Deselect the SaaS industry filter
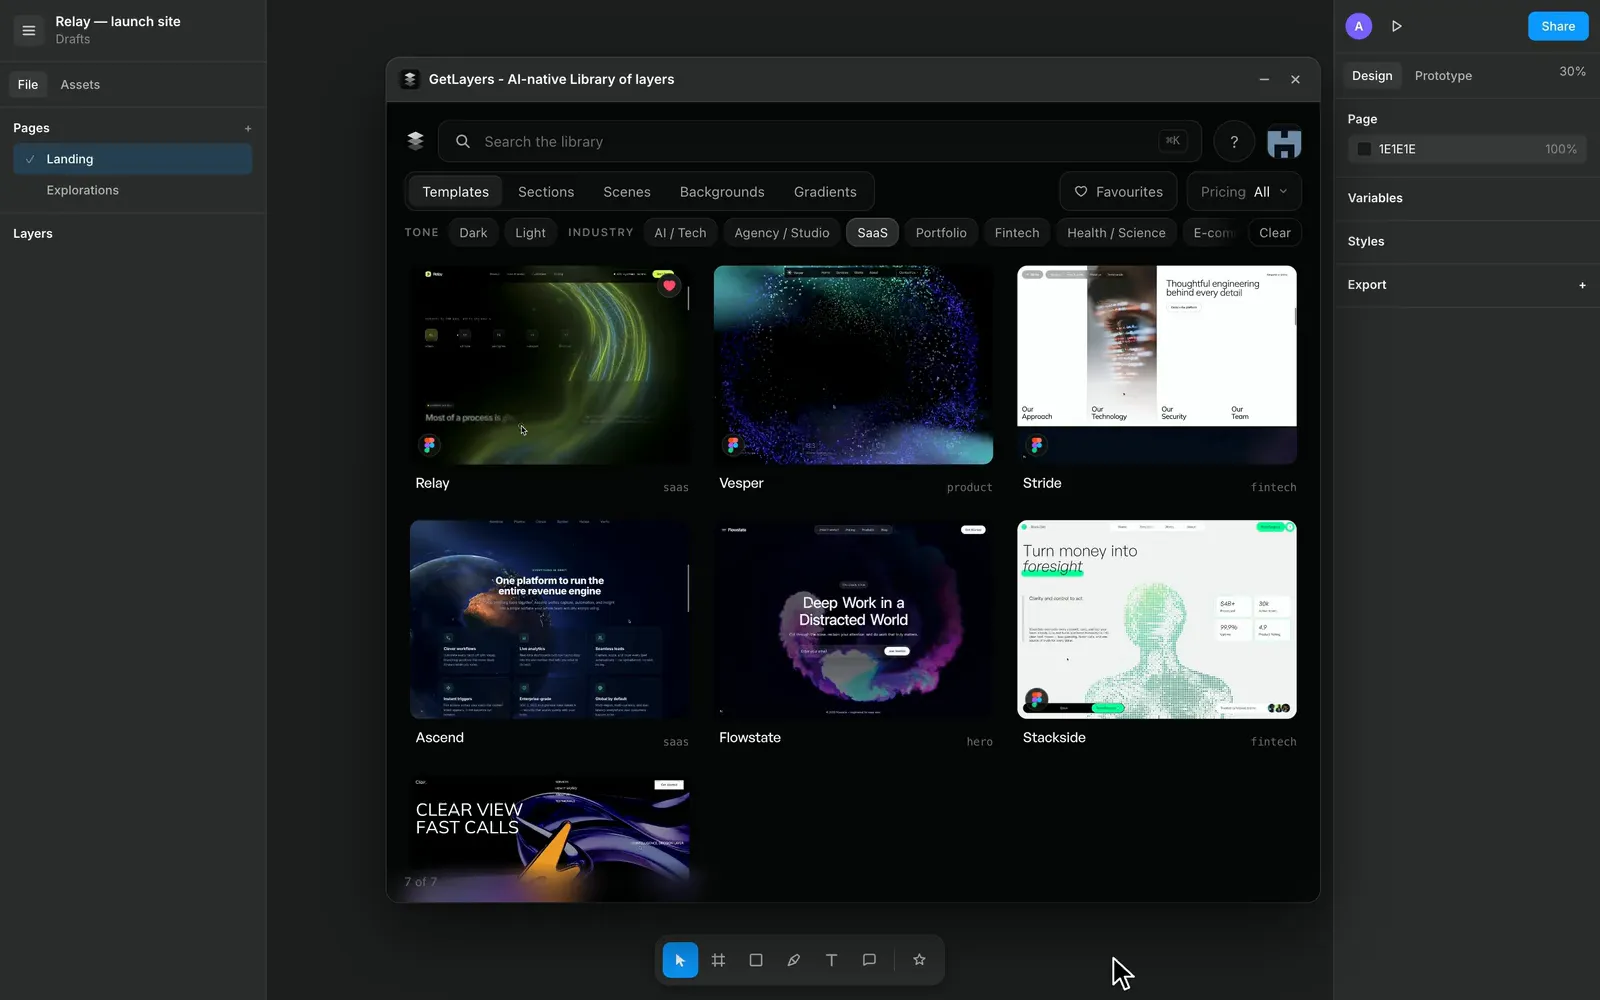The image size is (1600, 1000). click(872, 233)
